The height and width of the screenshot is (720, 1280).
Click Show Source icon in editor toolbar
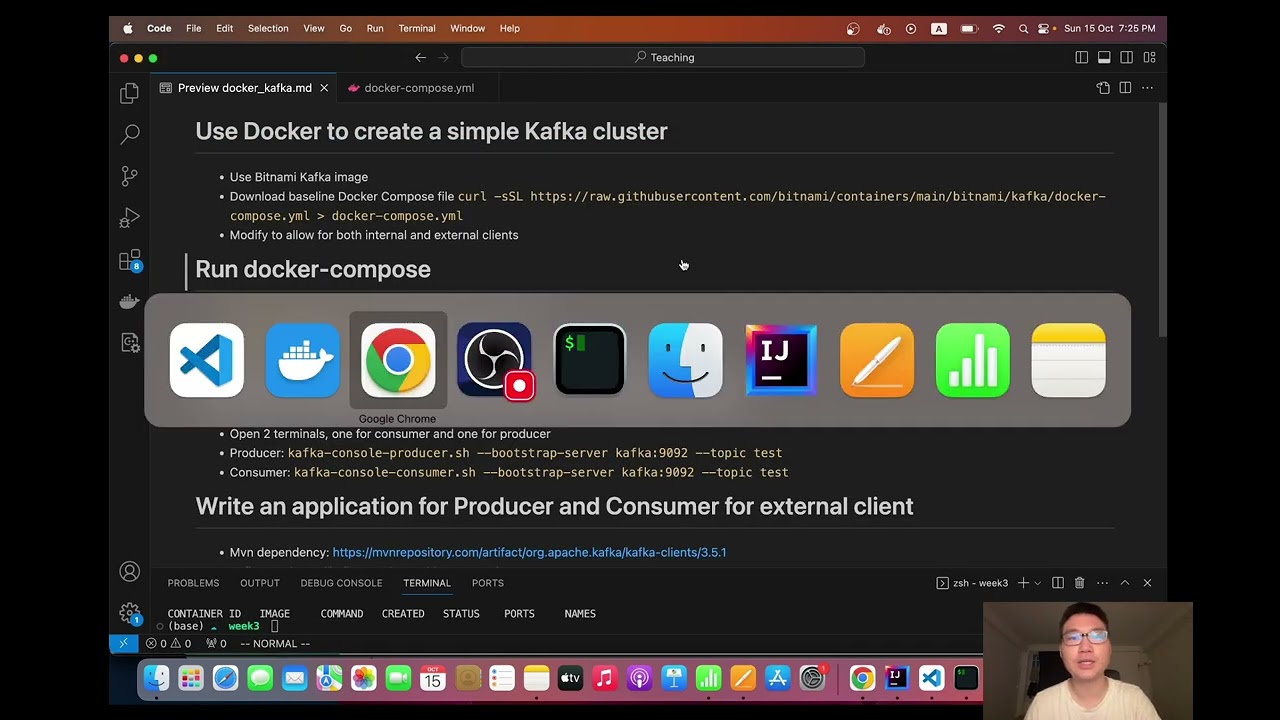1103,88
